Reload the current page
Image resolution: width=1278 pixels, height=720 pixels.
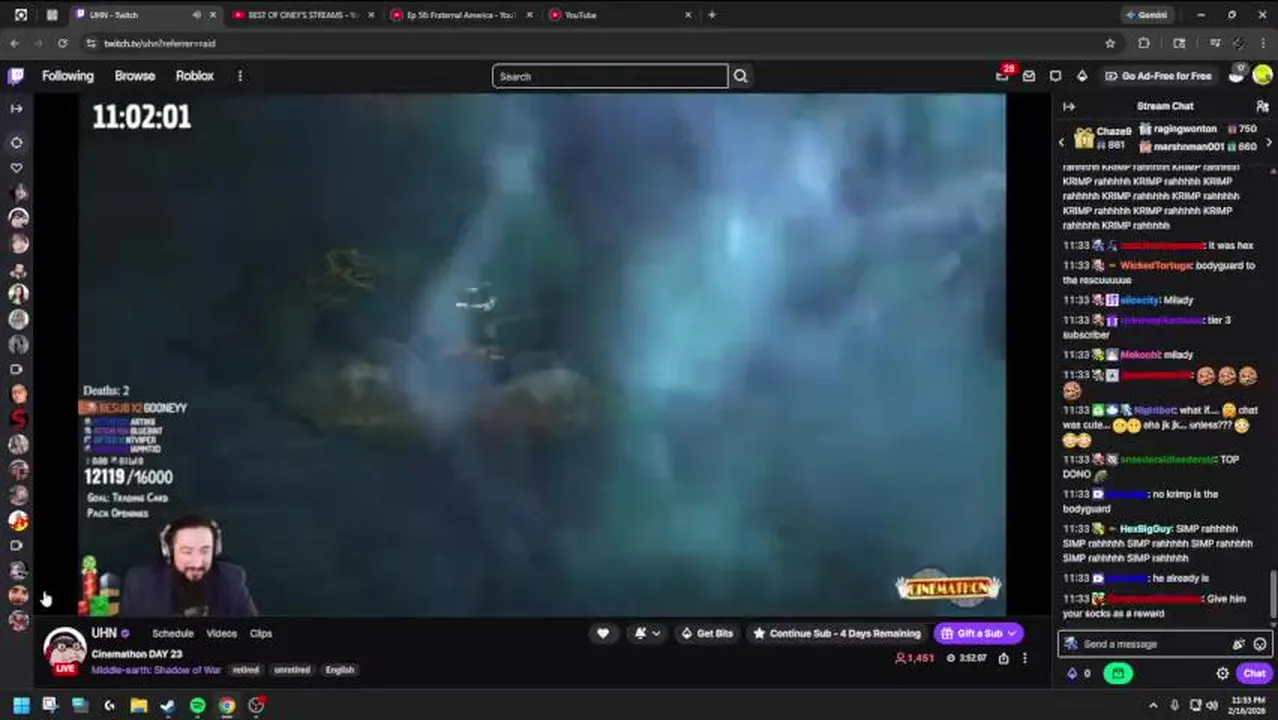point(62,43)
